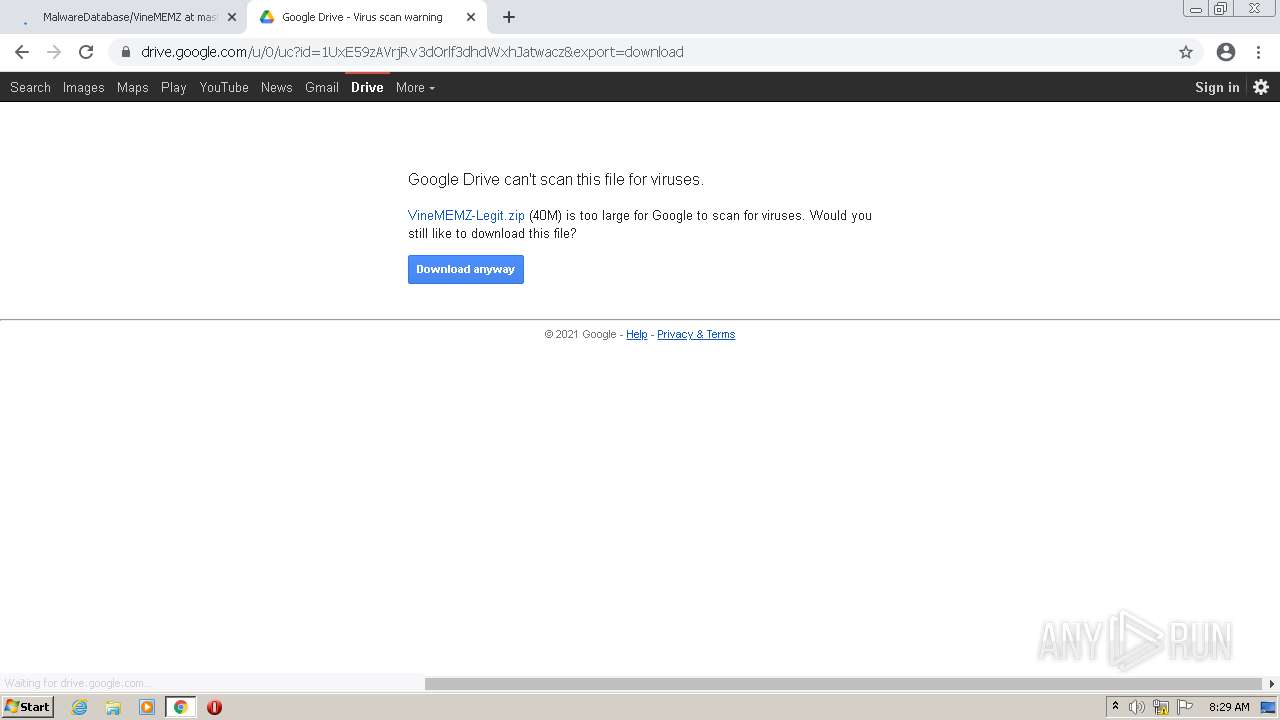Open the Help footer link
The width and height of the screenshot is (1280, 720).
pos(637,334)
